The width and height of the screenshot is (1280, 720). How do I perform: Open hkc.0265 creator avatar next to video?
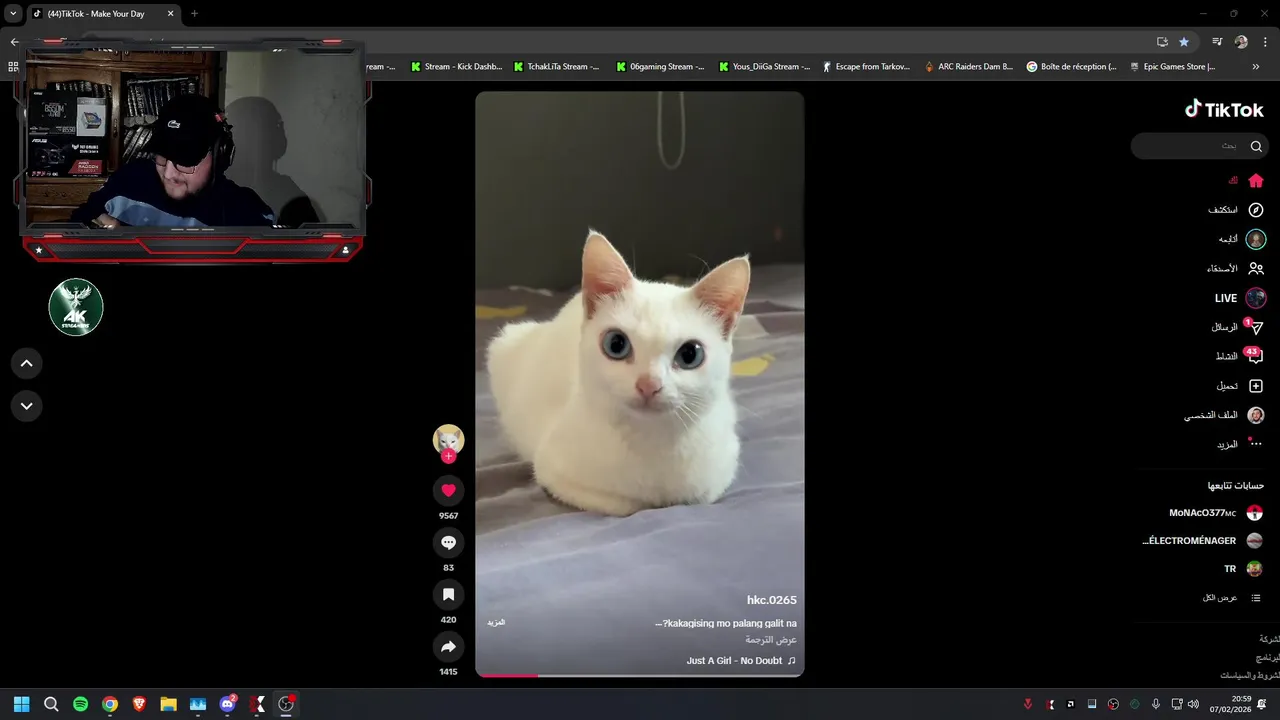tap(448, 439)
